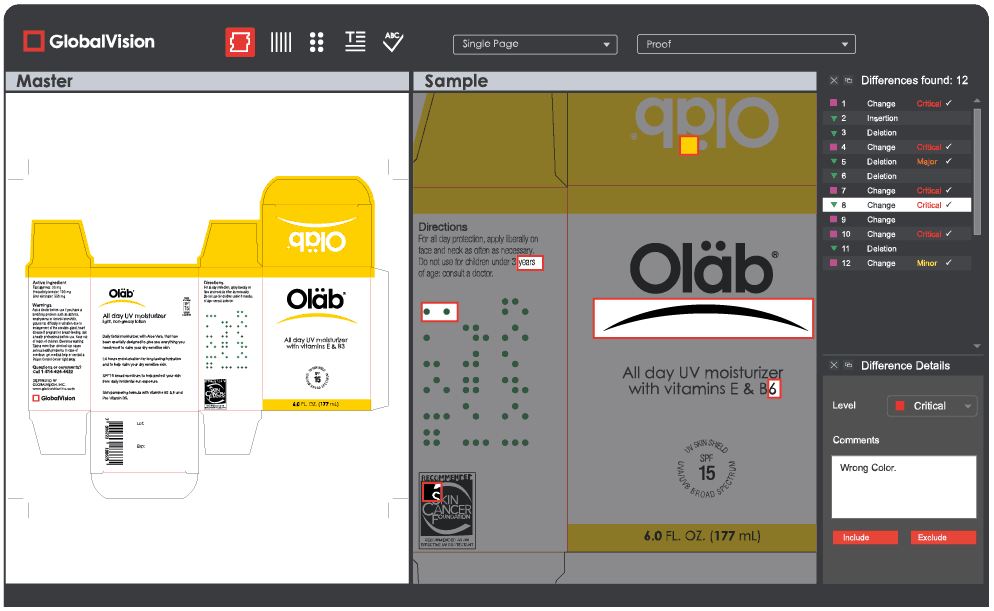Open the text inspection tool

point(355,42)
